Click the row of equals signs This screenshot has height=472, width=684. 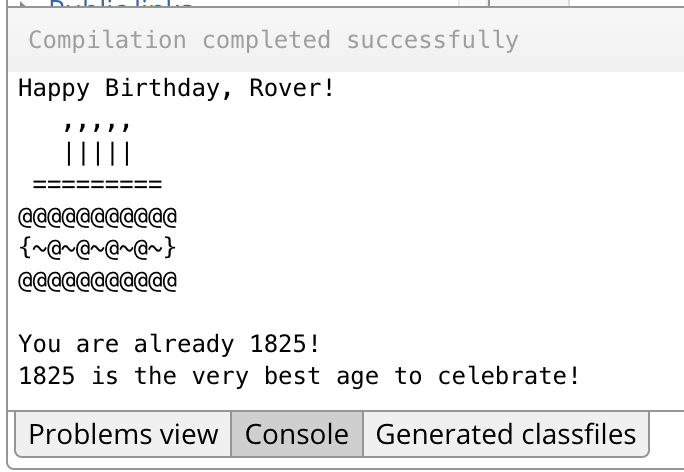pos(97,184)
